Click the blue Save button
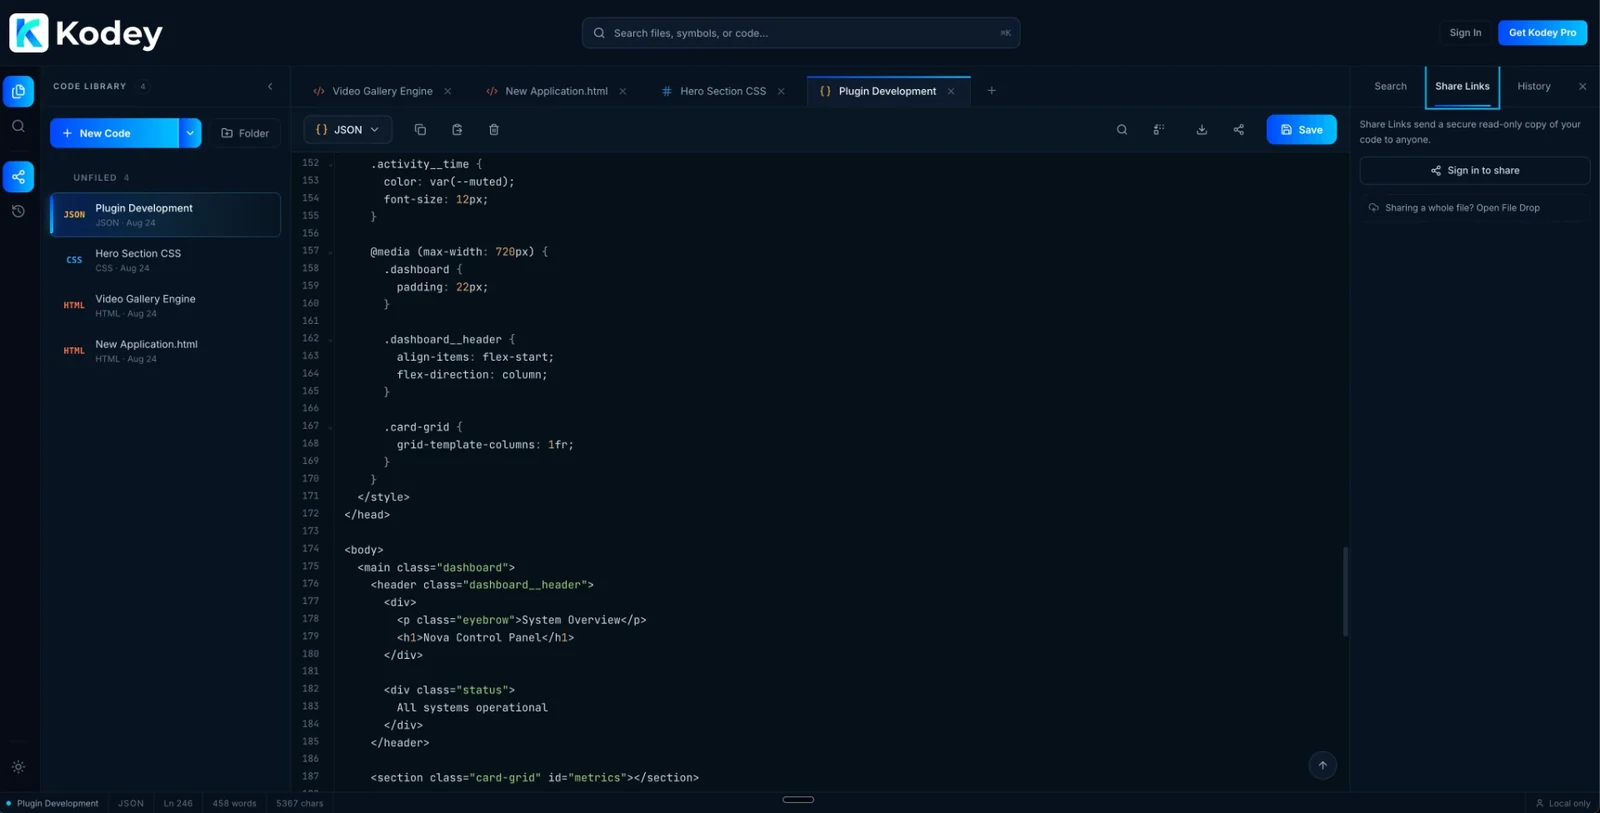The height and width of the screenshot is (813, 1600). coord(1301,130)
